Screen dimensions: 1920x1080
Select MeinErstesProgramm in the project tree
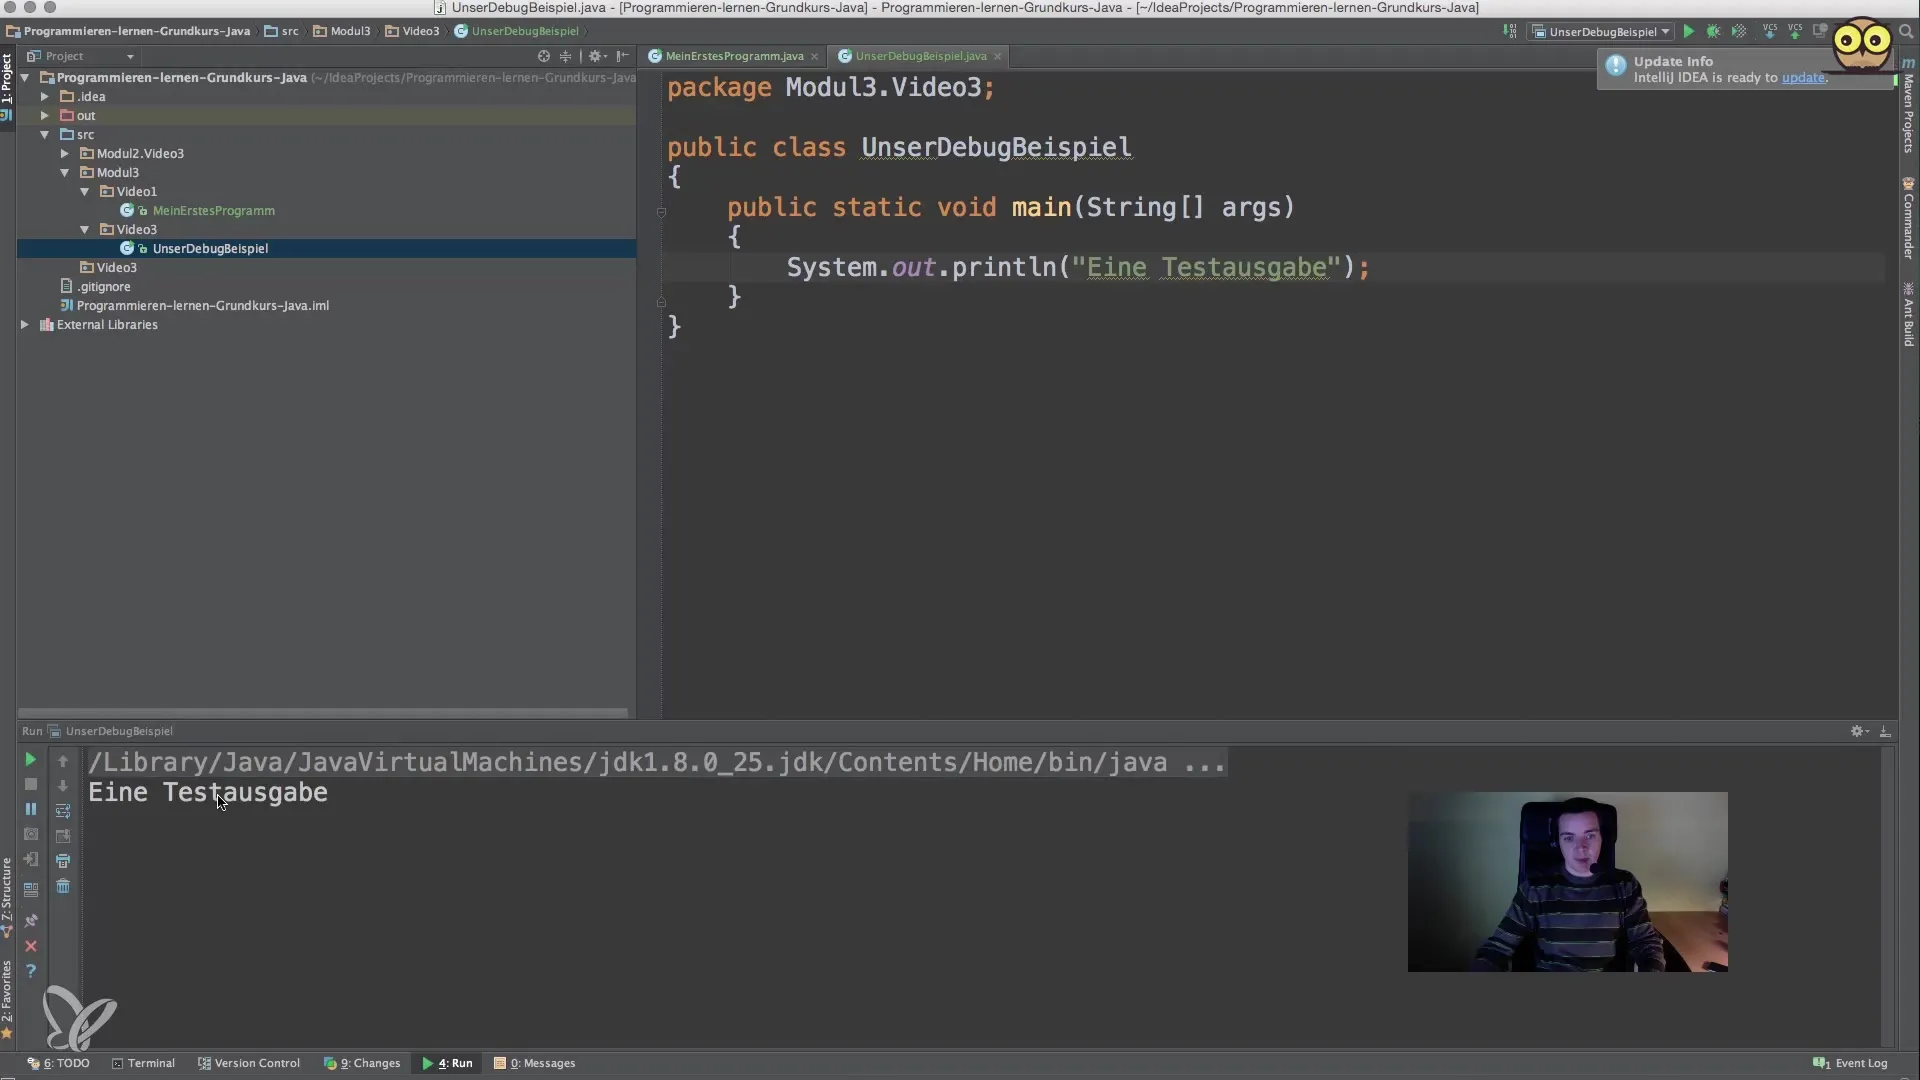click(x=213, y=210)
